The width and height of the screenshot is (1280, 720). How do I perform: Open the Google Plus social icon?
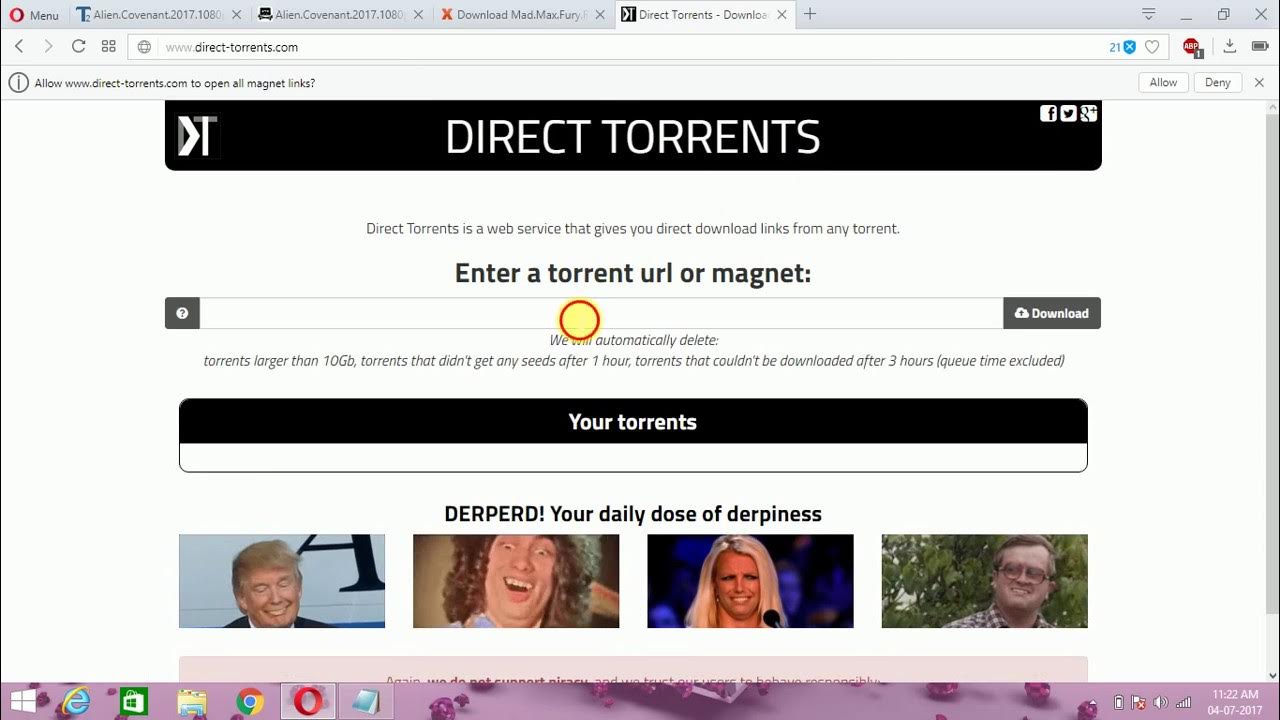1088,113
